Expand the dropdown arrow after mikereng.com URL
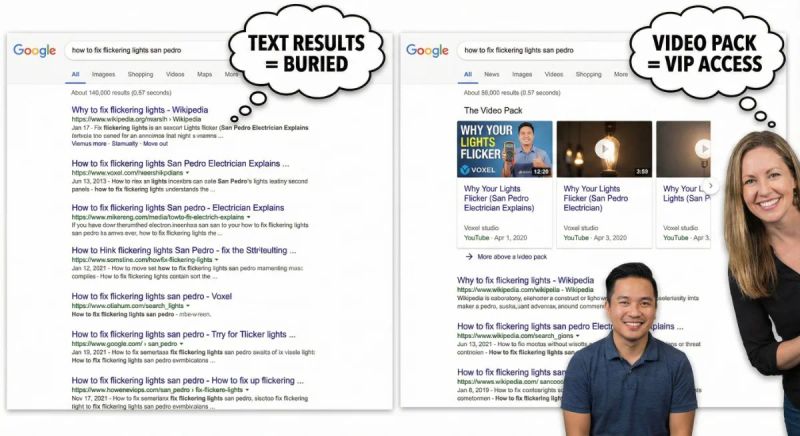 coord(248,217)
